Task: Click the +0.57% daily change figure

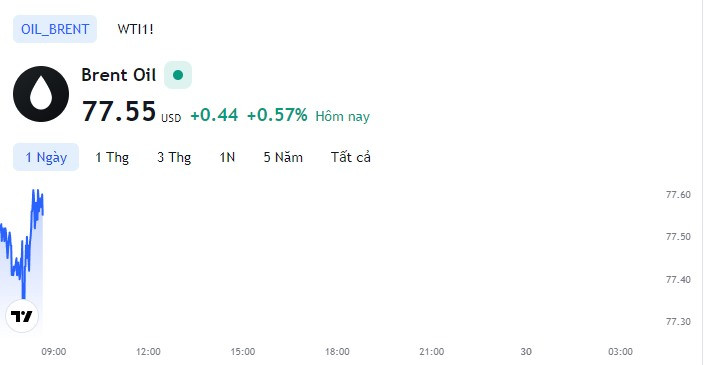Action: click(x=277, y=115)
